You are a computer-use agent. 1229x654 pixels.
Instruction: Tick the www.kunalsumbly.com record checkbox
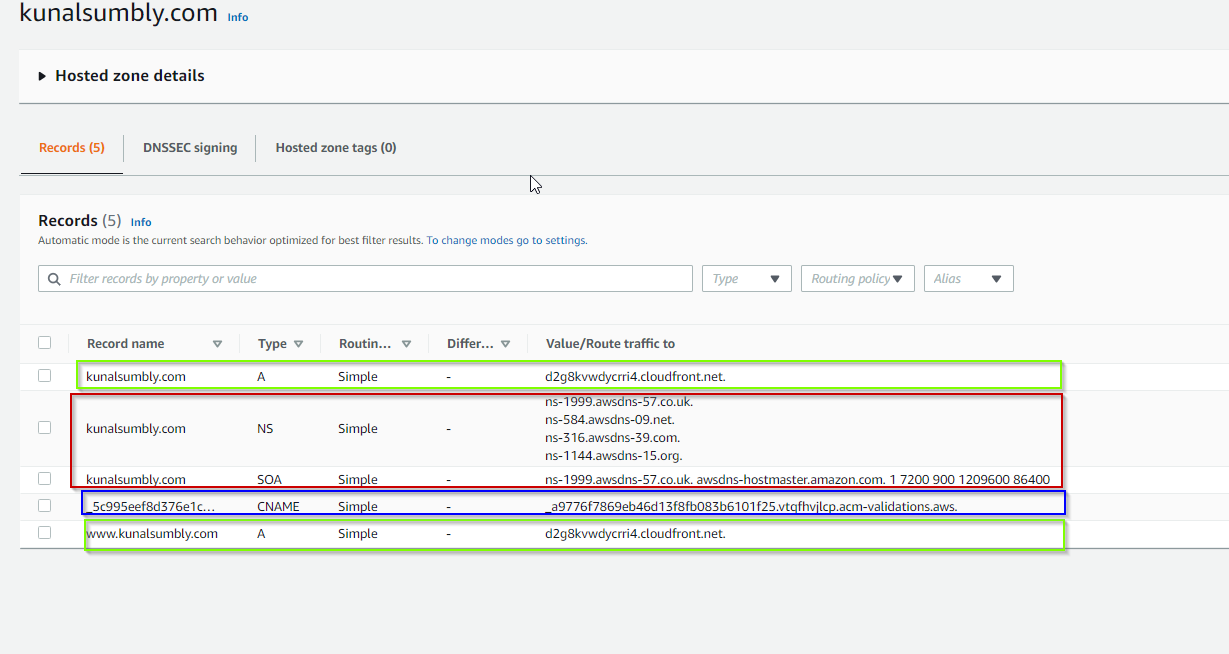44,533
